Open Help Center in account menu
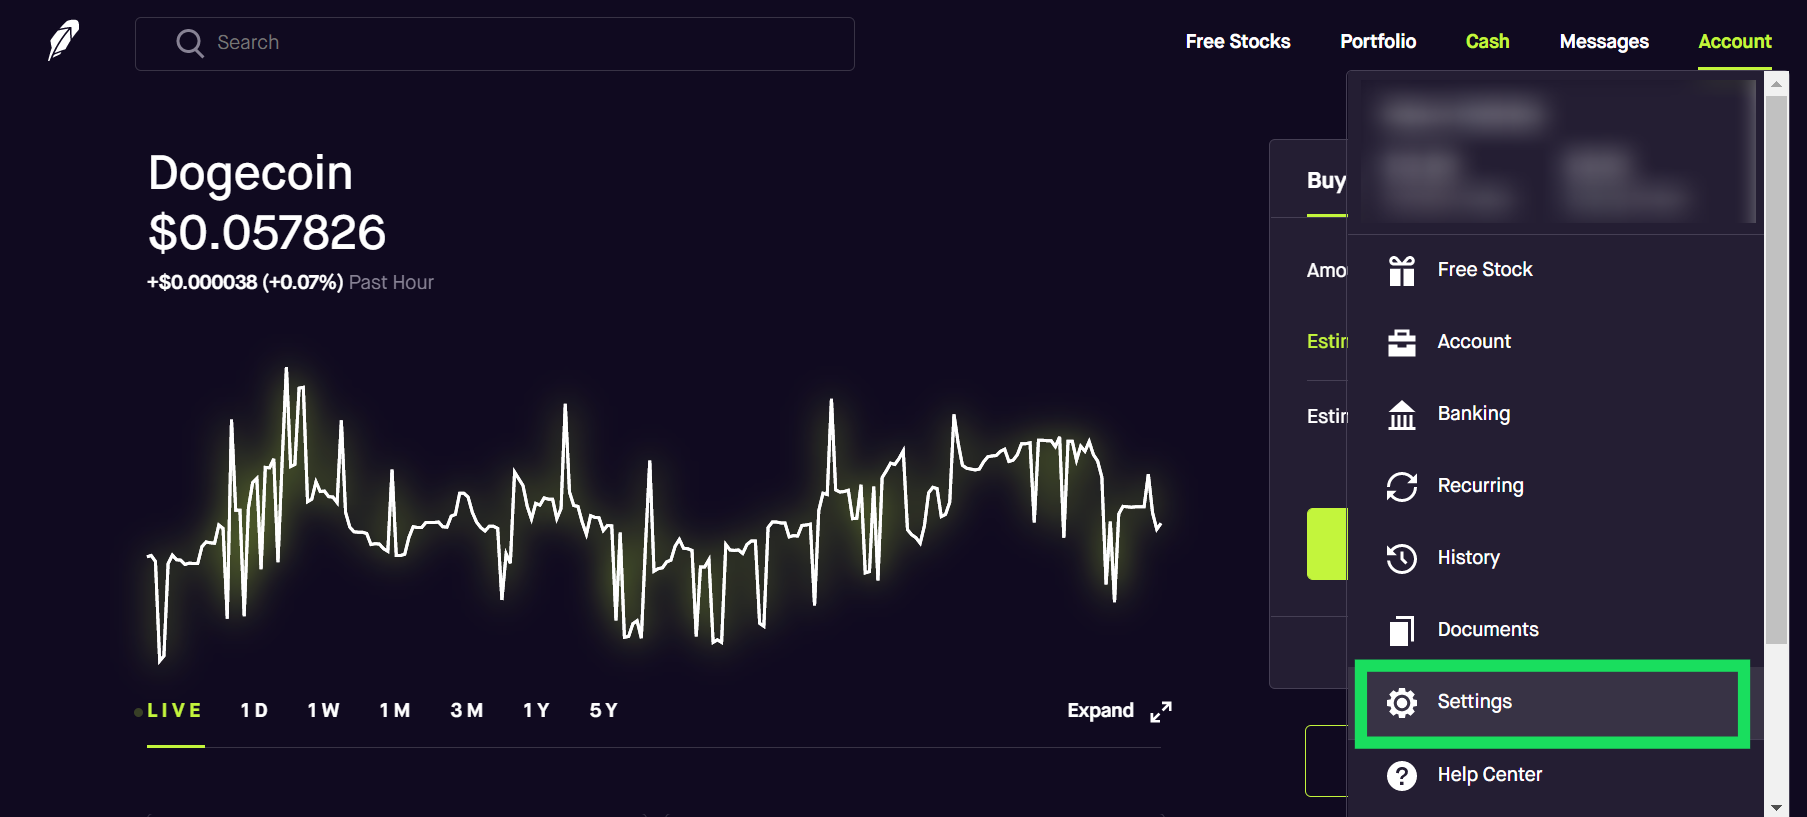Image resolution: width=1807 pixels, height=817 pixels. [1555, 775]
